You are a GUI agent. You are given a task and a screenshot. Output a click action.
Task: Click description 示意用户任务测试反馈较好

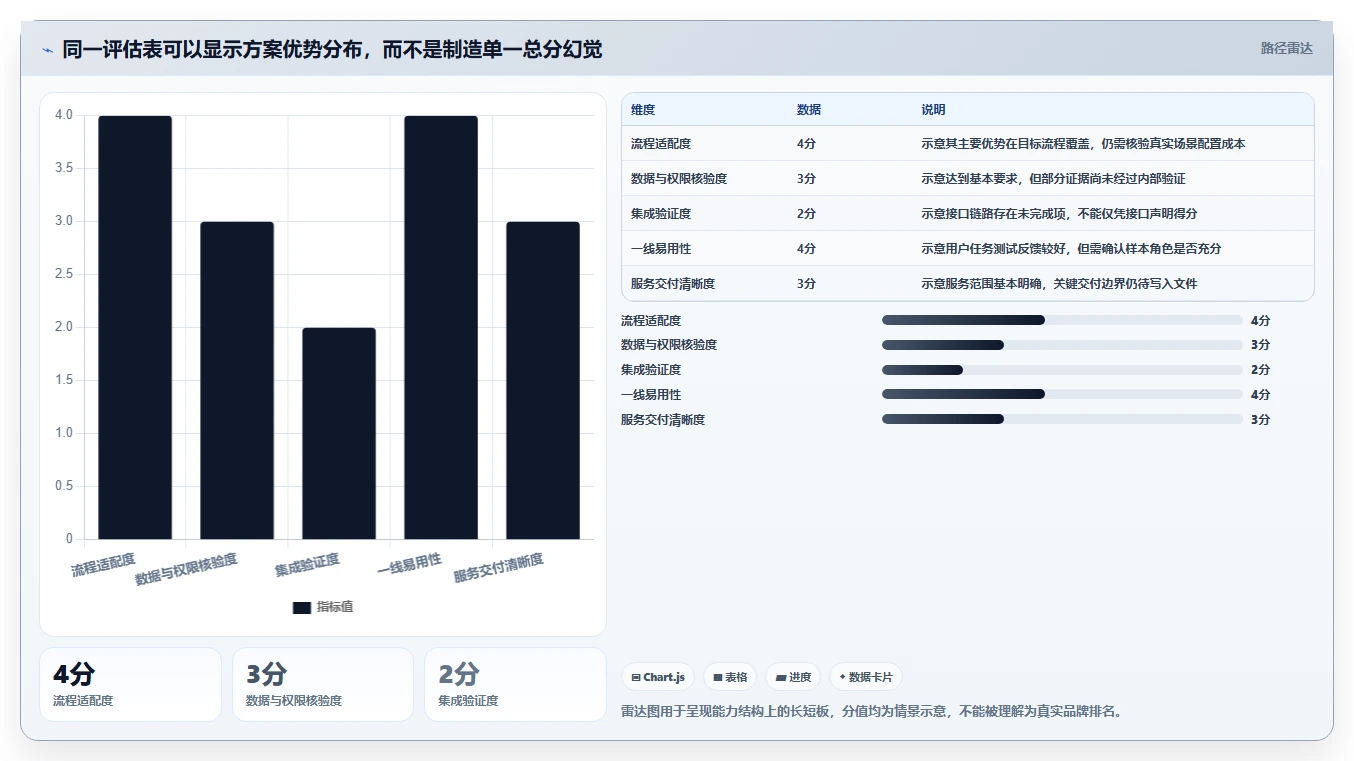1071,249
